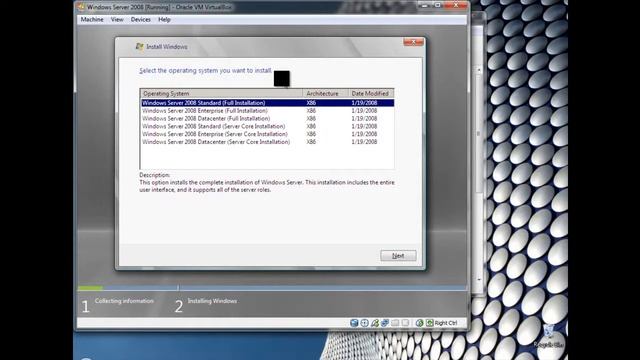Image resolution: width=640 pixels, height=360 pixels.
Task: Click the network adapter icon in status bar
Action: pyautogui.click(x=385, y=323)
